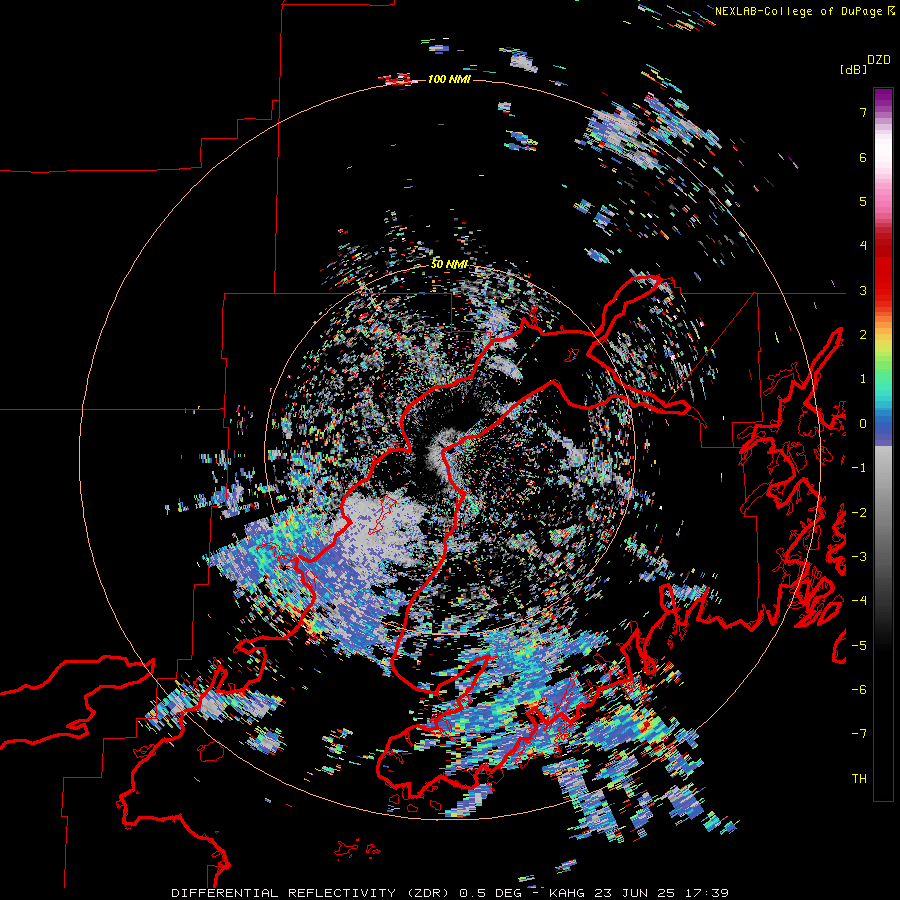Select the -1 scale value
This screenshot has width=900, height=900.
point(859,468)
